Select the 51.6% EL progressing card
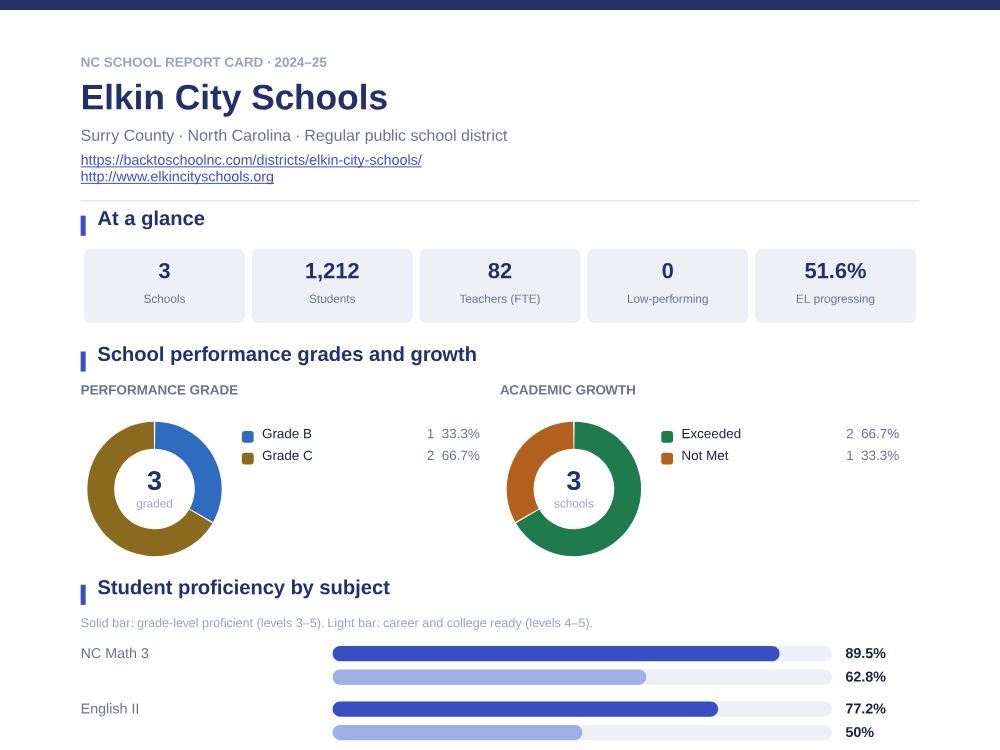This screenshot has height=750, width=1000. click(x=835, y=286)
